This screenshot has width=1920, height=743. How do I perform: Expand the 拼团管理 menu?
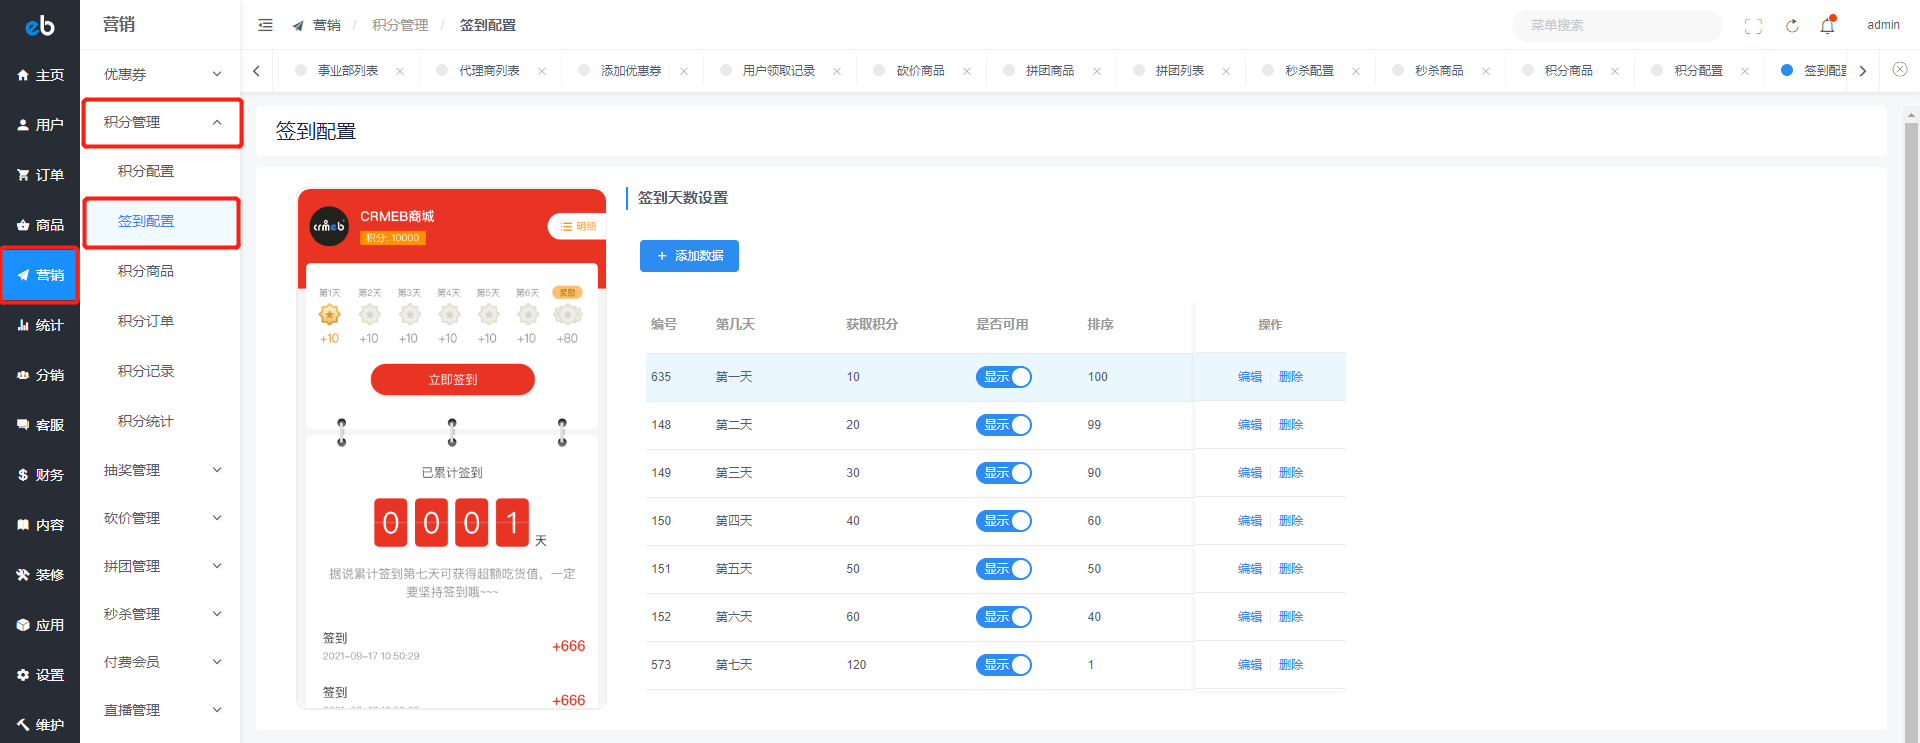click(161, 566)
